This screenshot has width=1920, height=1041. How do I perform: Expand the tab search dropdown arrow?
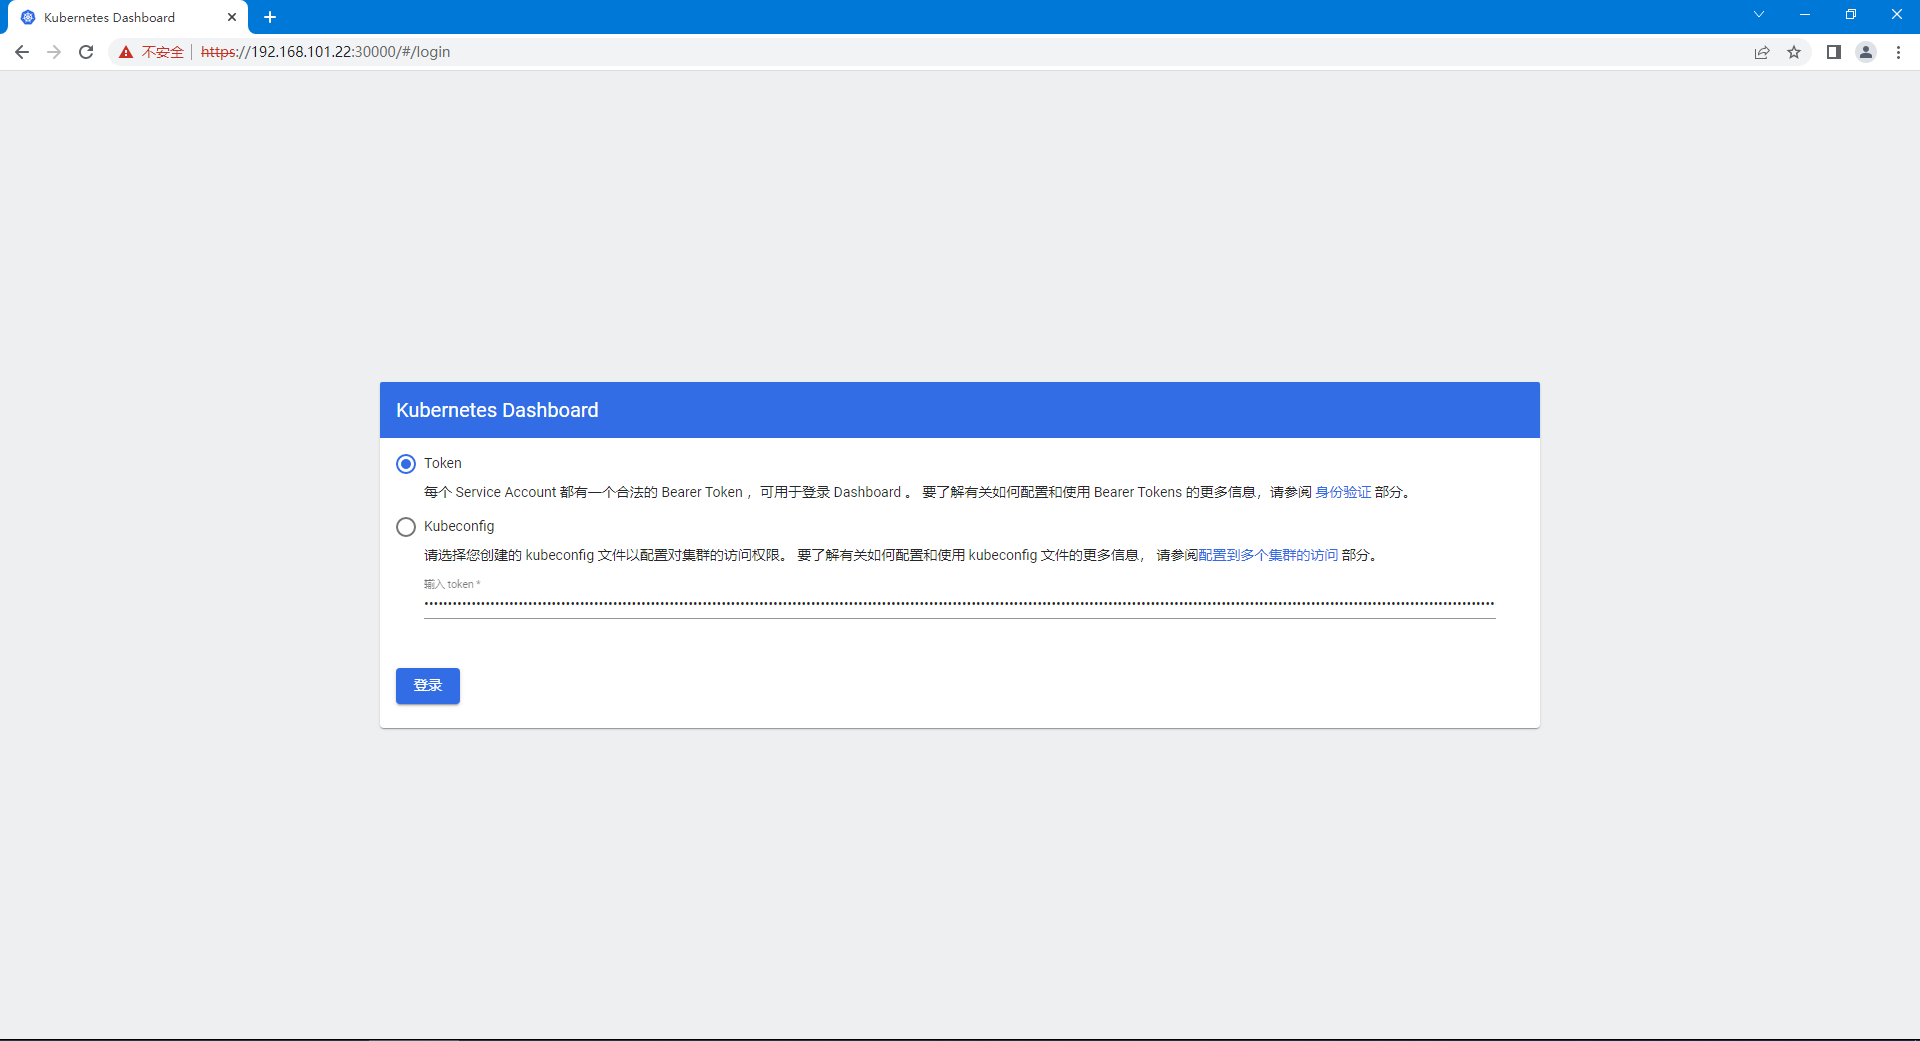(1759, 15)
